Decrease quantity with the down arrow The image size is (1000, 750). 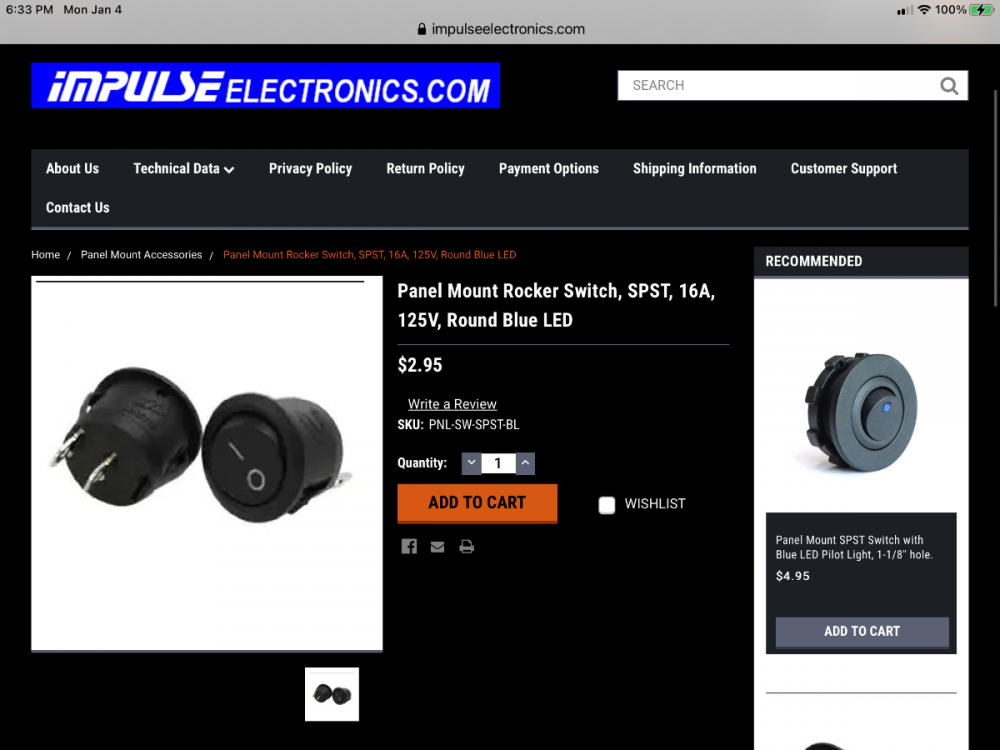[x=471, y=463]
